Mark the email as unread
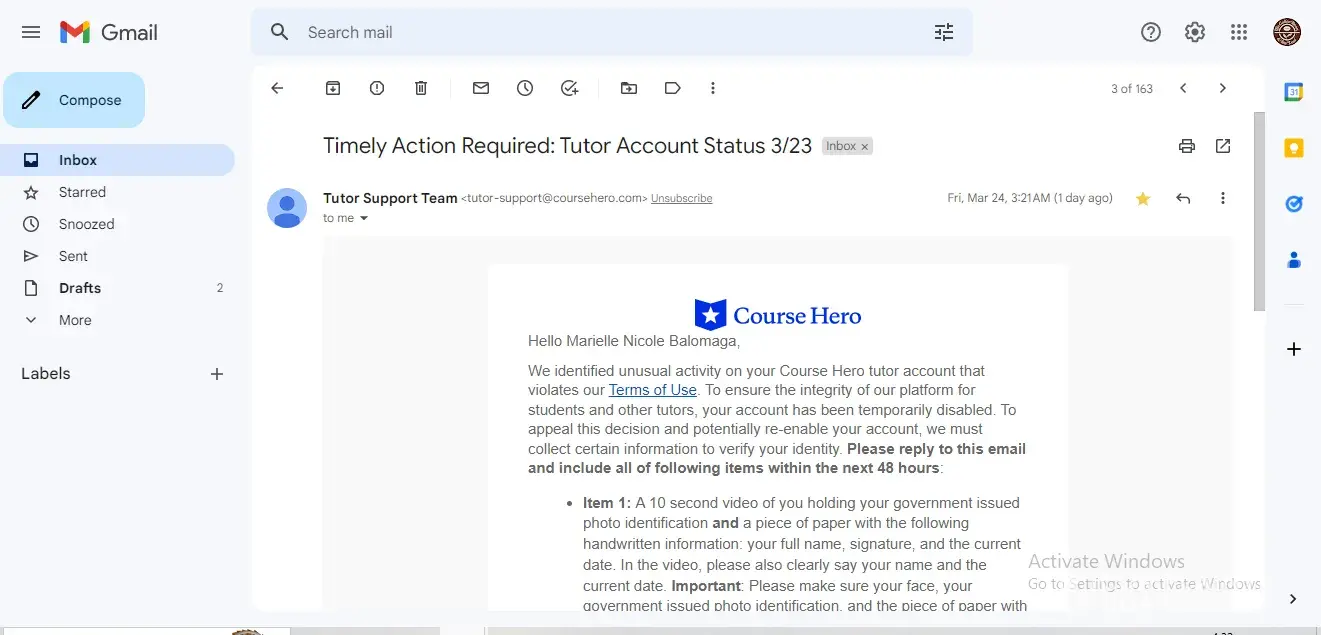Screen dimensions: 1321x635 tap(481, 88)
